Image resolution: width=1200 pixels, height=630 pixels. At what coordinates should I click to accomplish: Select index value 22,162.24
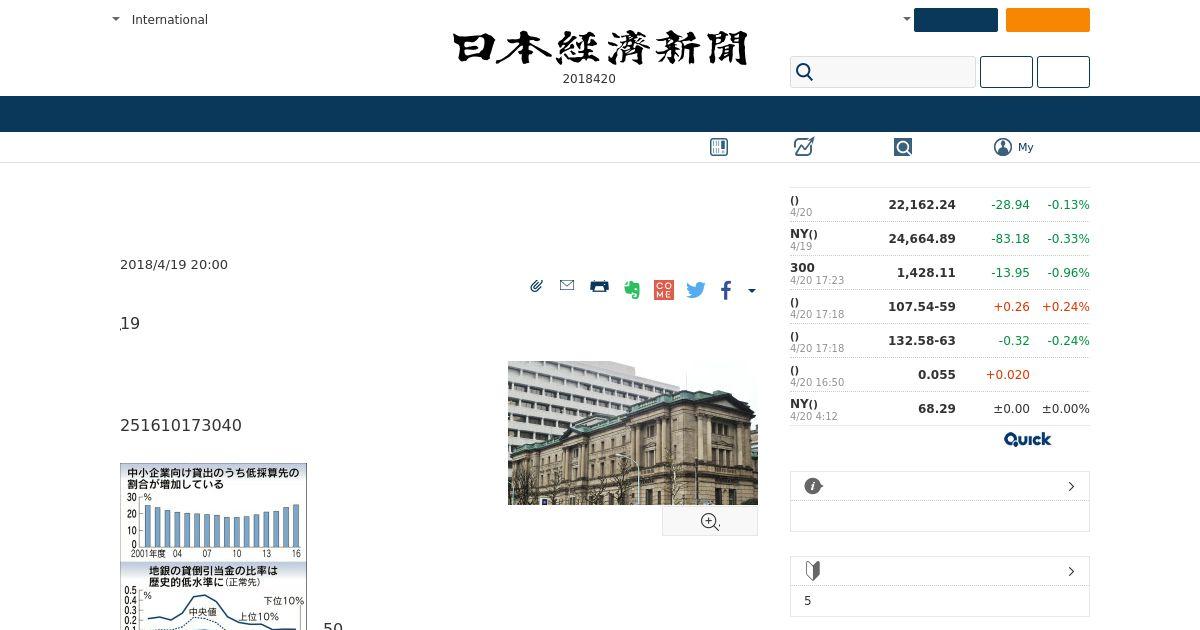point(922,205)
